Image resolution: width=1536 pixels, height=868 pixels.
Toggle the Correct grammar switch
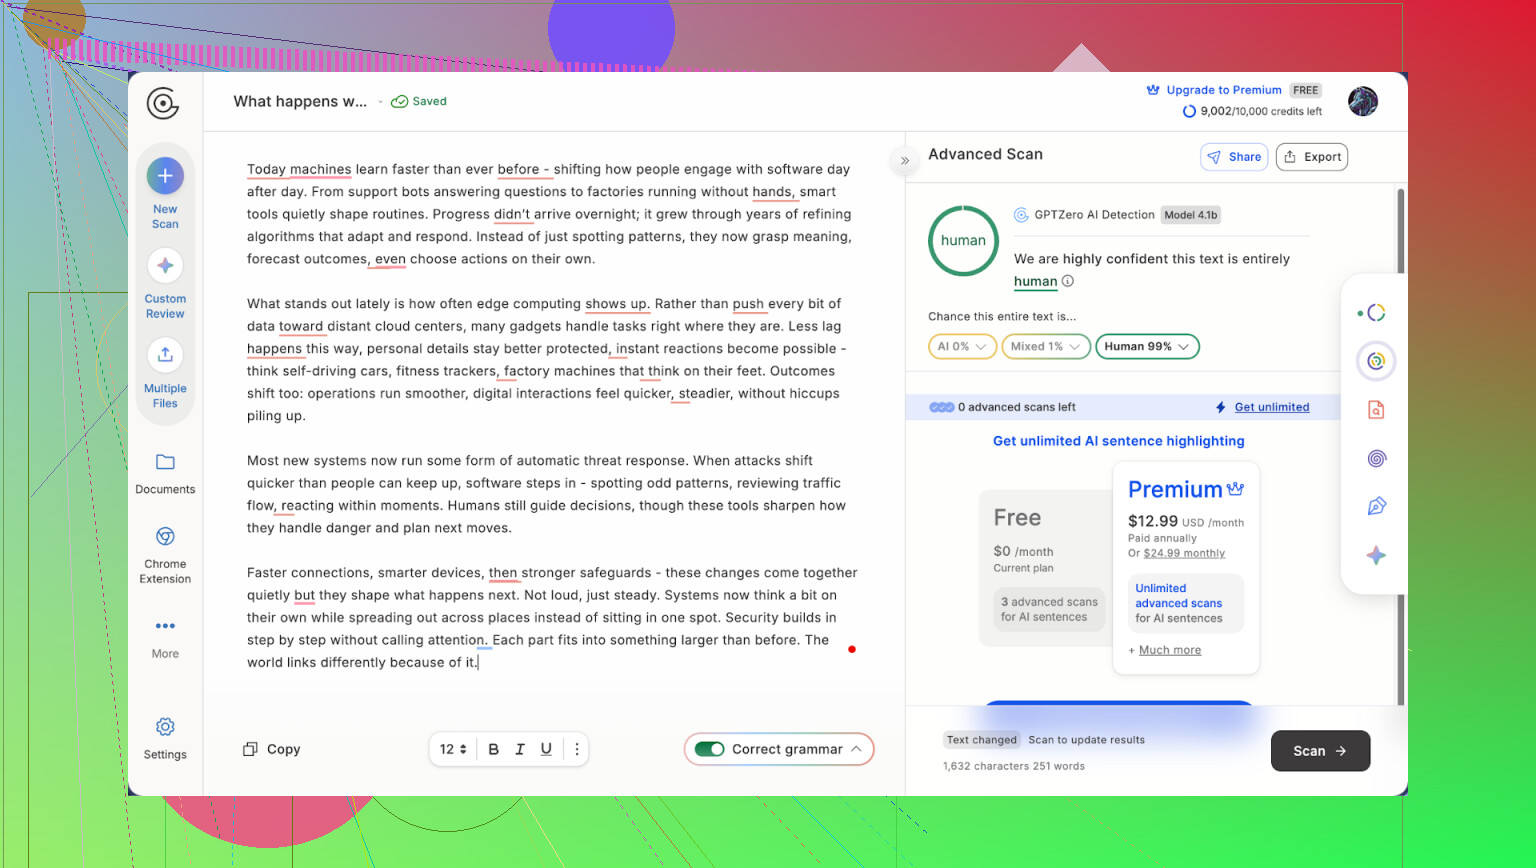[710, 749]
